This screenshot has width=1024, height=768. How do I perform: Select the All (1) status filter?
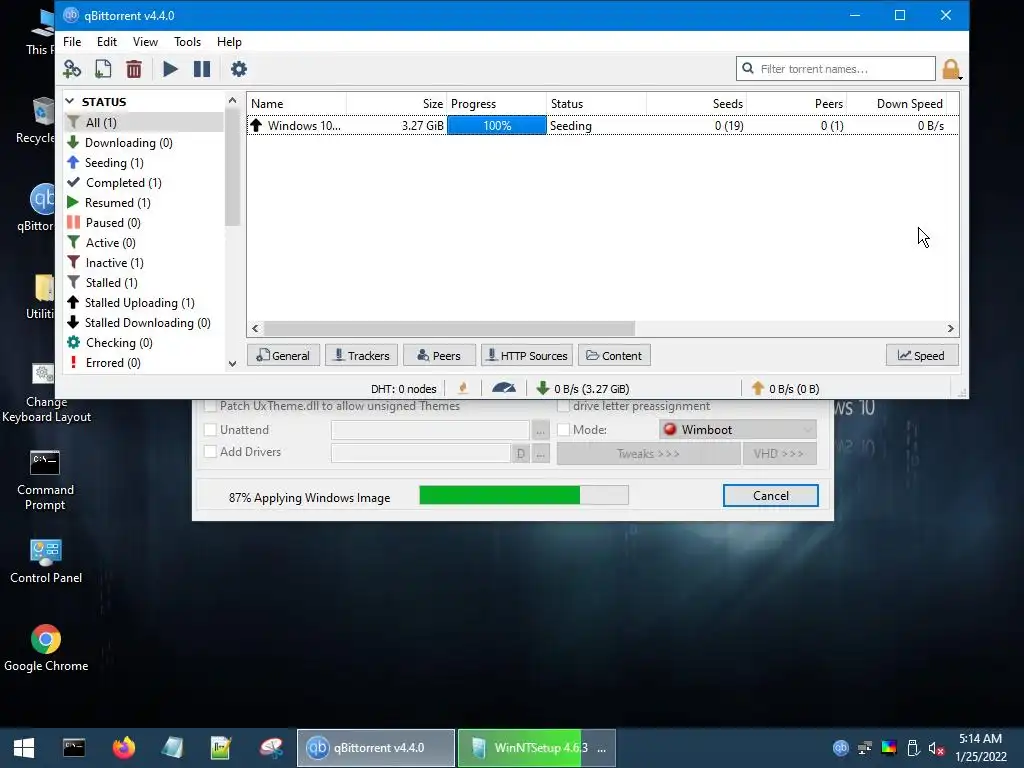click(144, 122)
